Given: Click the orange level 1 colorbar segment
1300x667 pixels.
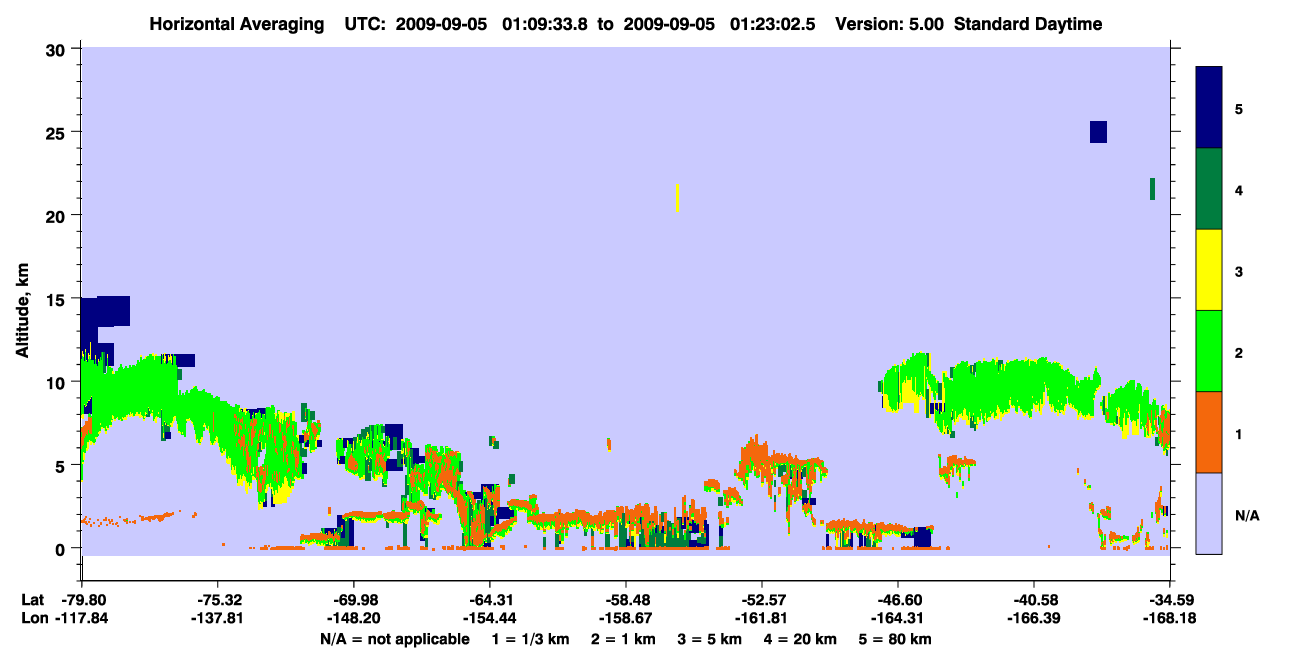Looking at the screenshot, I should 1209,432.
